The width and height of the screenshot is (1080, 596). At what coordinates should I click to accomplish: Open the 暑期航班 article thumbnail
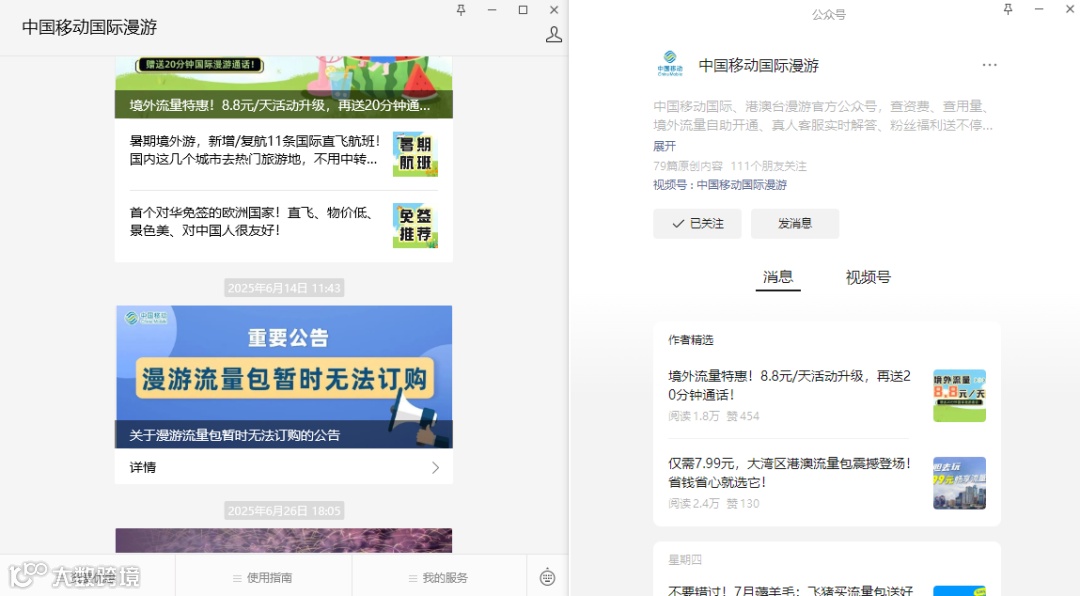tap(415, 154)
